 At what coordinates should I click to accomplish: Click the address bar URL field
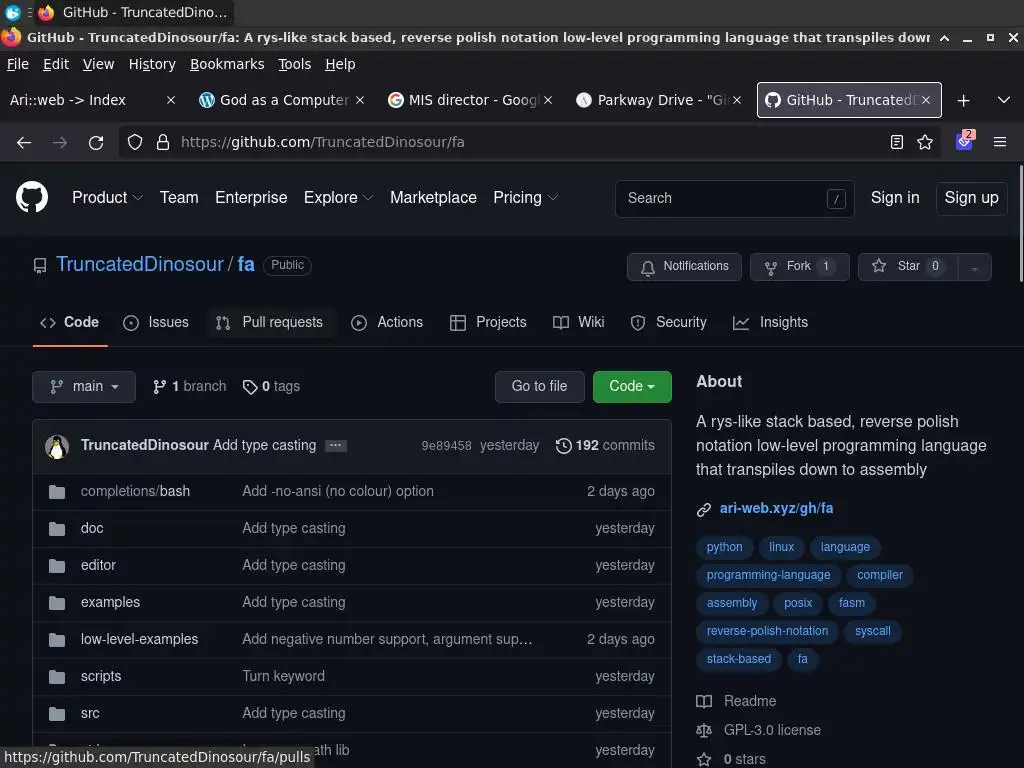pos(529,142)
